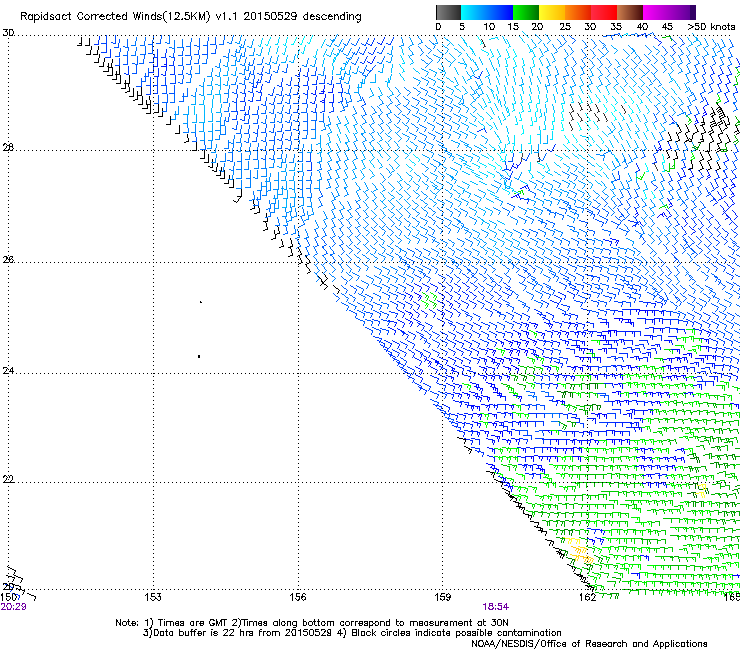
Task: Click the blue 10-15 knots legend segment
Action: tap(500, 12)
